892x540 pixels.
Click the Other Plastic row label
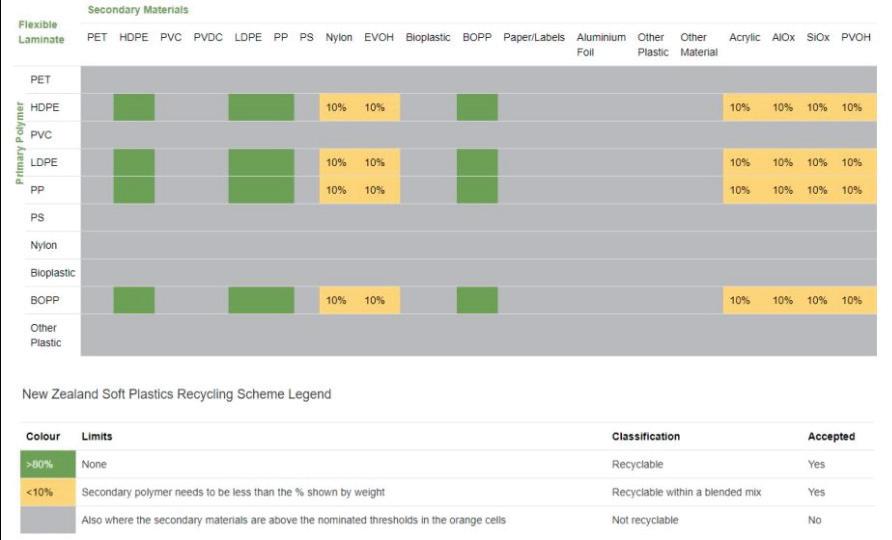click(45, 335)
